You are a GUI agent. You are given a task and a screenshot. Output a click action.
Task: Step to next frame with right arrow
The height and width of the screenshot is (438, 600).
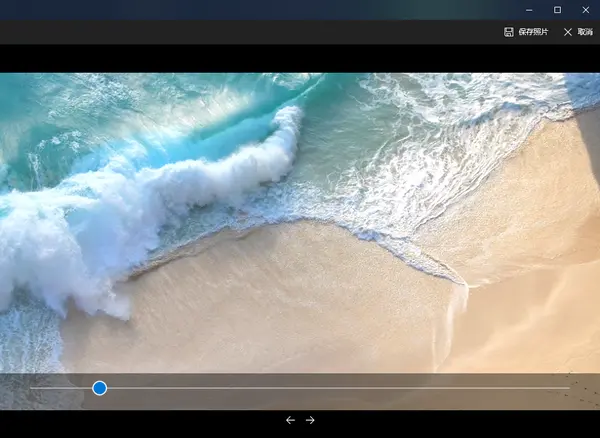[x=310, y=420]
